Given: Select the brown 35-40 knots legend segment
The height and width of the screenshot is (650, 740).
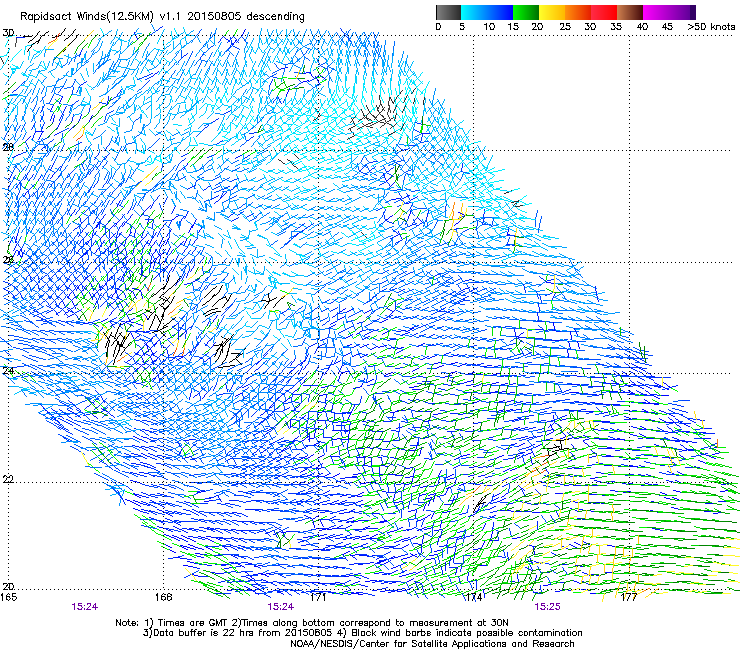Looking at the screenshot, I should pos(630,12).
